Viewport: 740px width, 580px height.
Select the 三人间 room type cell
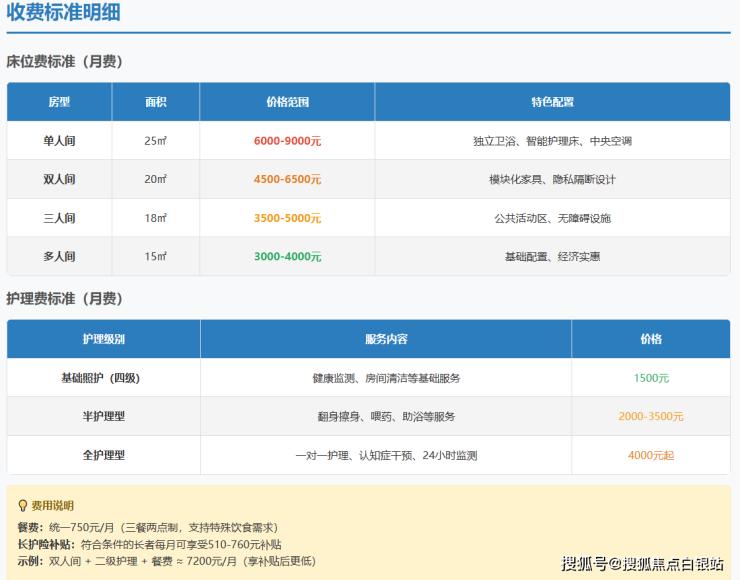59,218
